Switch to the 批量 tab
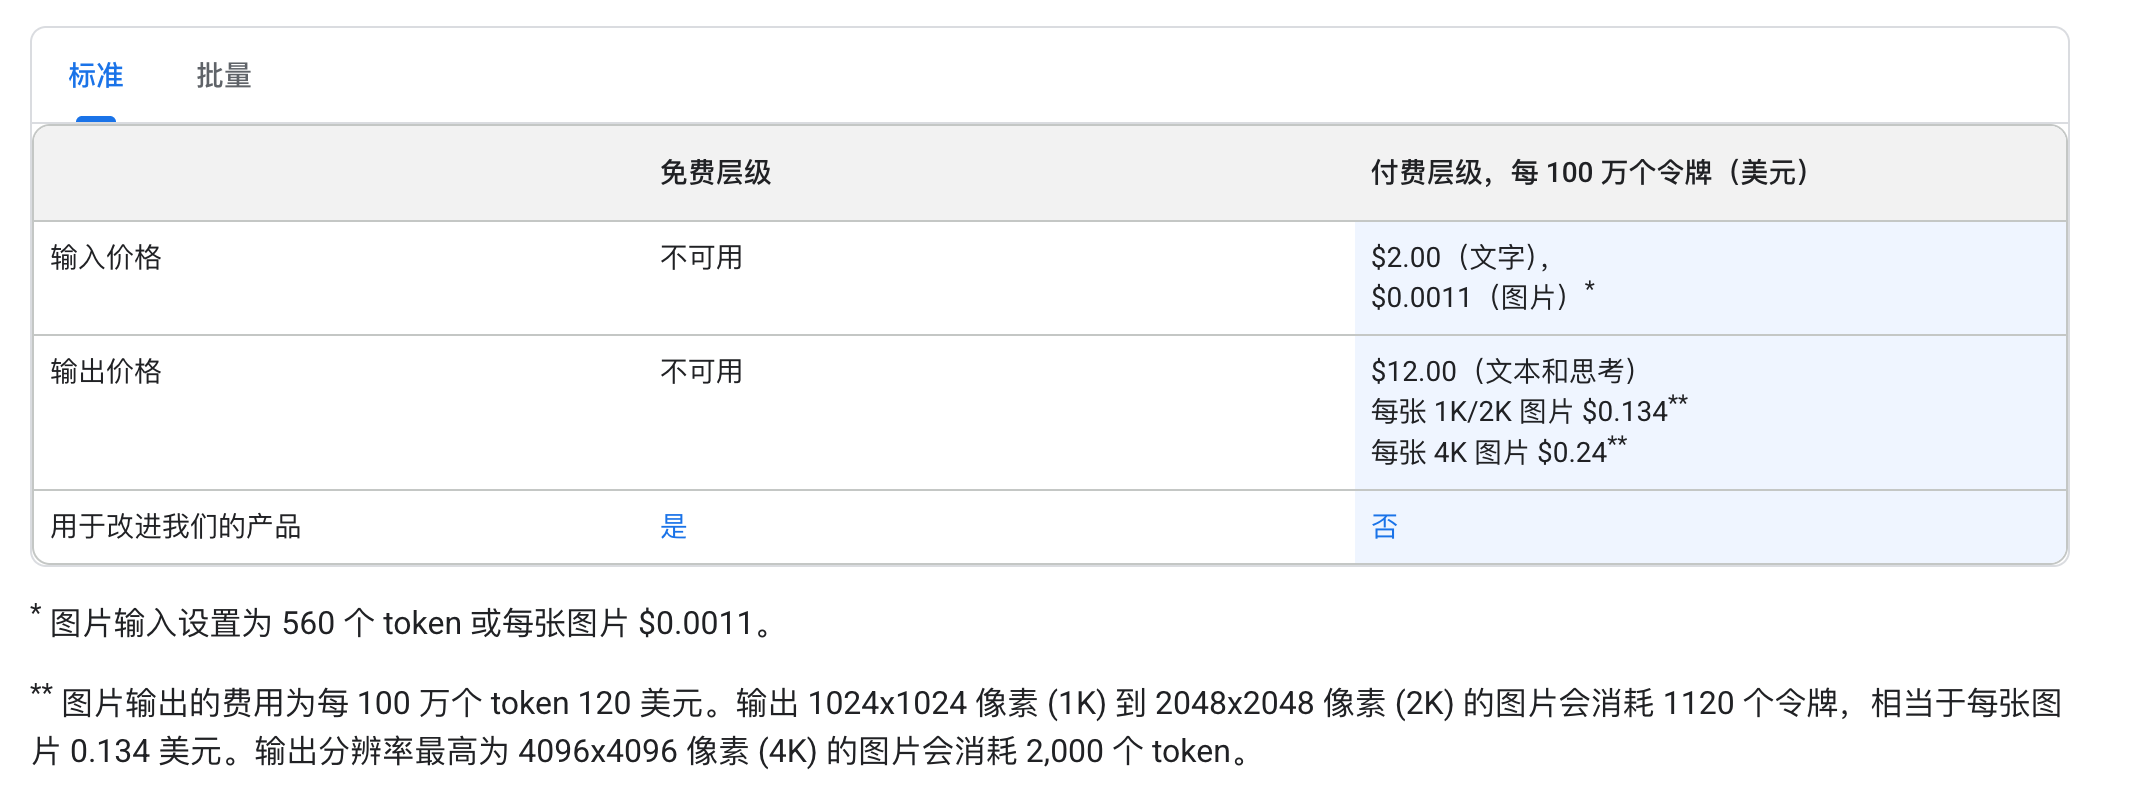The width and height of the screenshot is (2138, 810). coord(224,76)
